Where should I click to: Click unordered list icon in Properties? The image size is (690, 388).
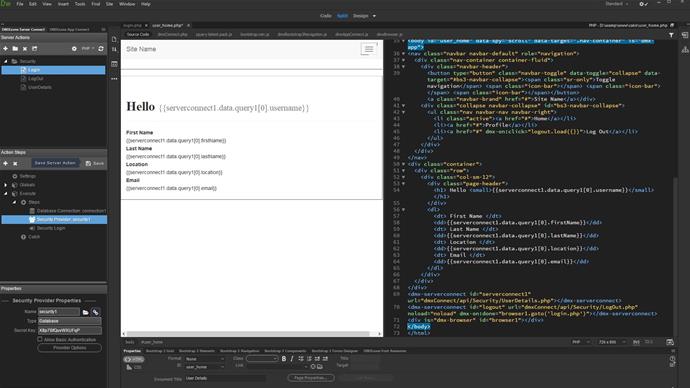pyautogui.click(x=301, y=359)
